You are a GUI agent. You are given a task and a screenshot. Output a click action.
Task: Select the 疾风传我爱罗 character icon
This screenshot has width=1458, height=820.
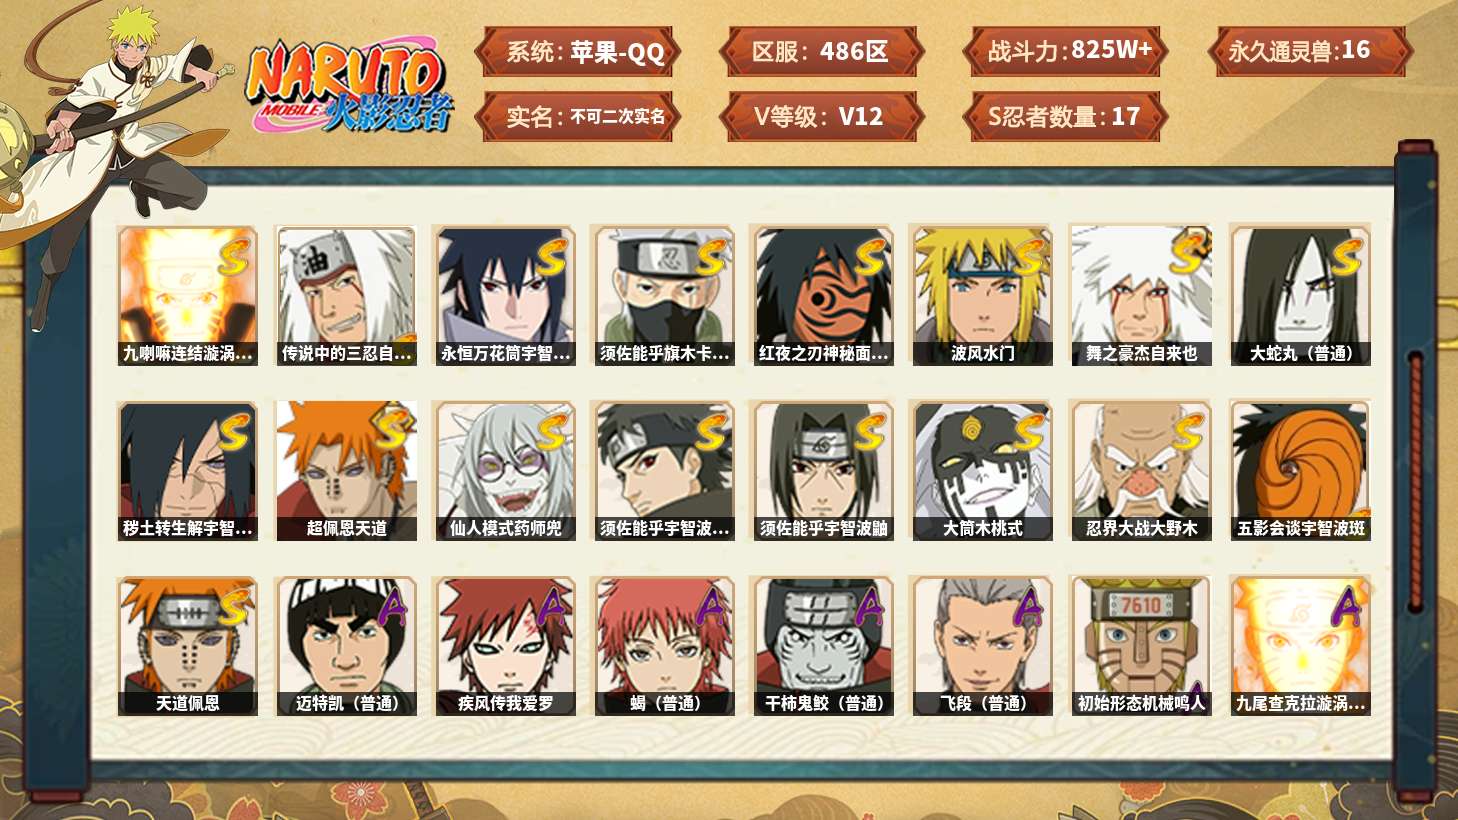505,646
